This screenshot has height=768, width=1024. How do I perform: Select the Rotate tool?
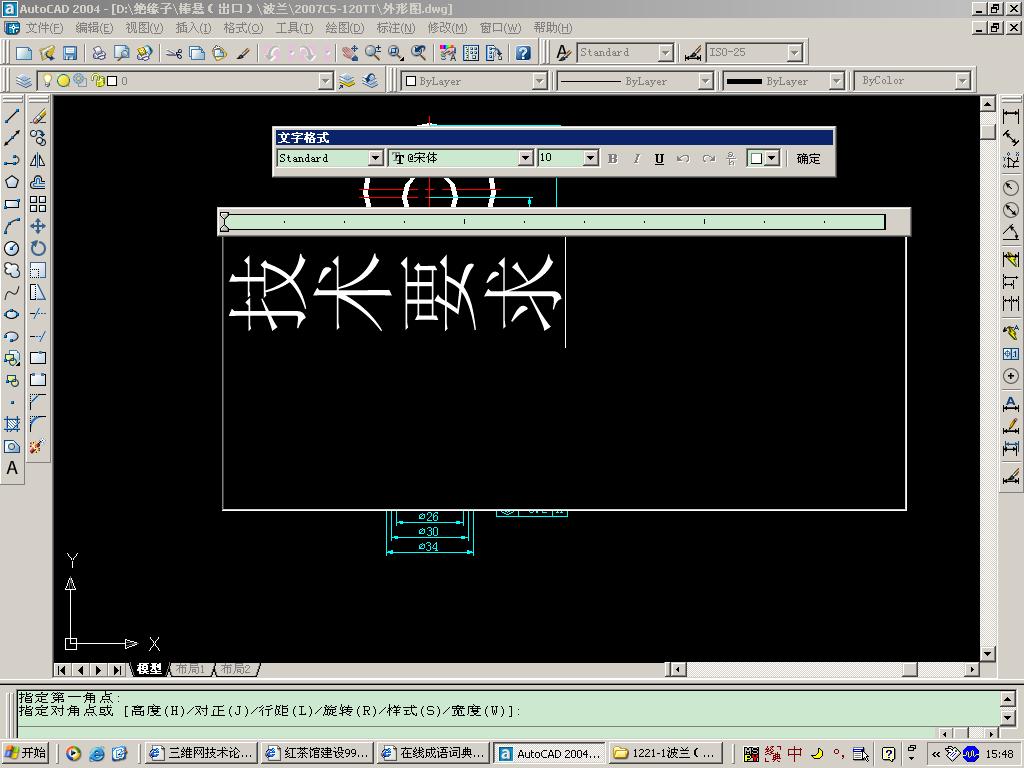tap(38, 248)
